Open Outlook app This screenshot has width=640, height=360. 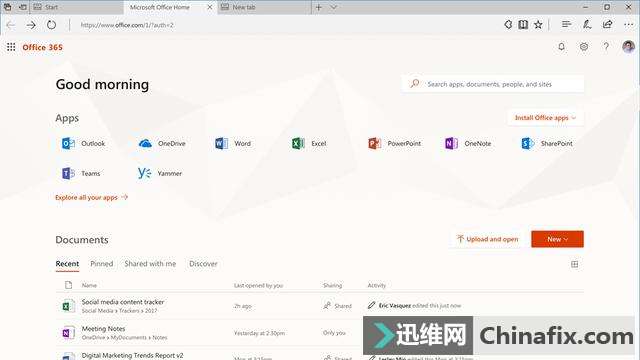pos(84,143)
